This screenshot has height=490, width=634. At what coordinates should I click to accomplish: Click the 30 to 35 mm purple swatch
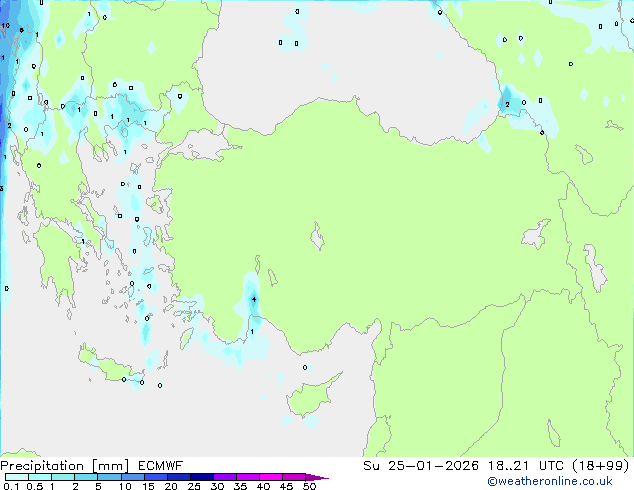[x=224, y=477]
